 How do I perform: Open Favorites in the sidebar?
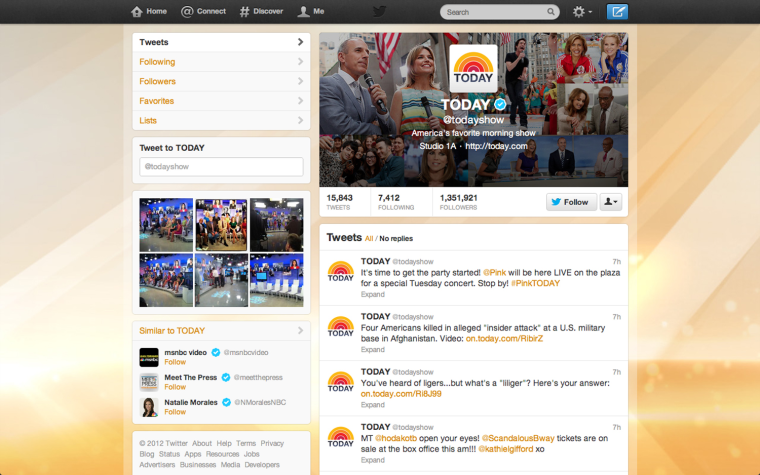point(222,101)
